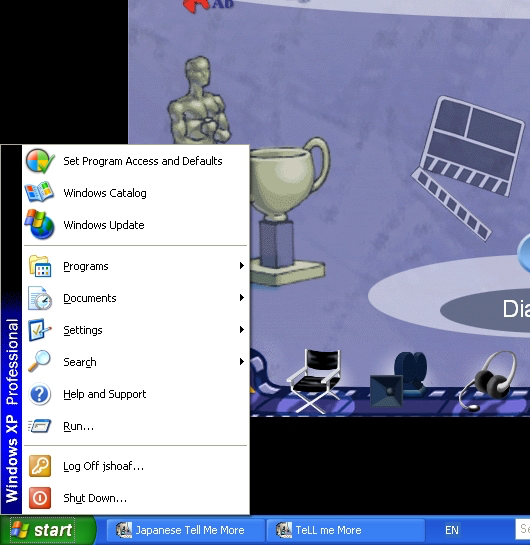Select the Run... menu entry
The height and width of the screenshot is (545, 530).
pos(136,426)
